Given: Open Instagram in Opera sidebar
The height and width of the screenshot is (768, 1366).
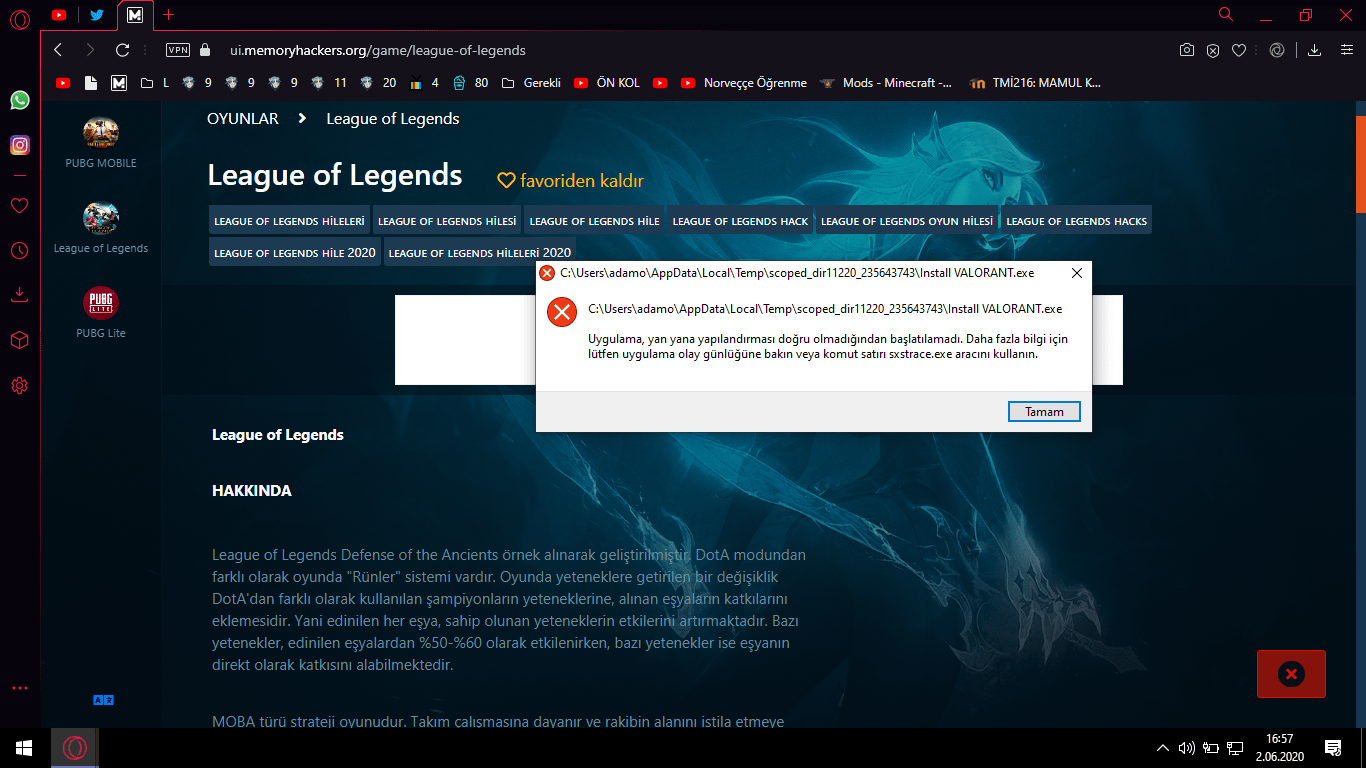Looking at the screenshot, I should click(19, 145).
